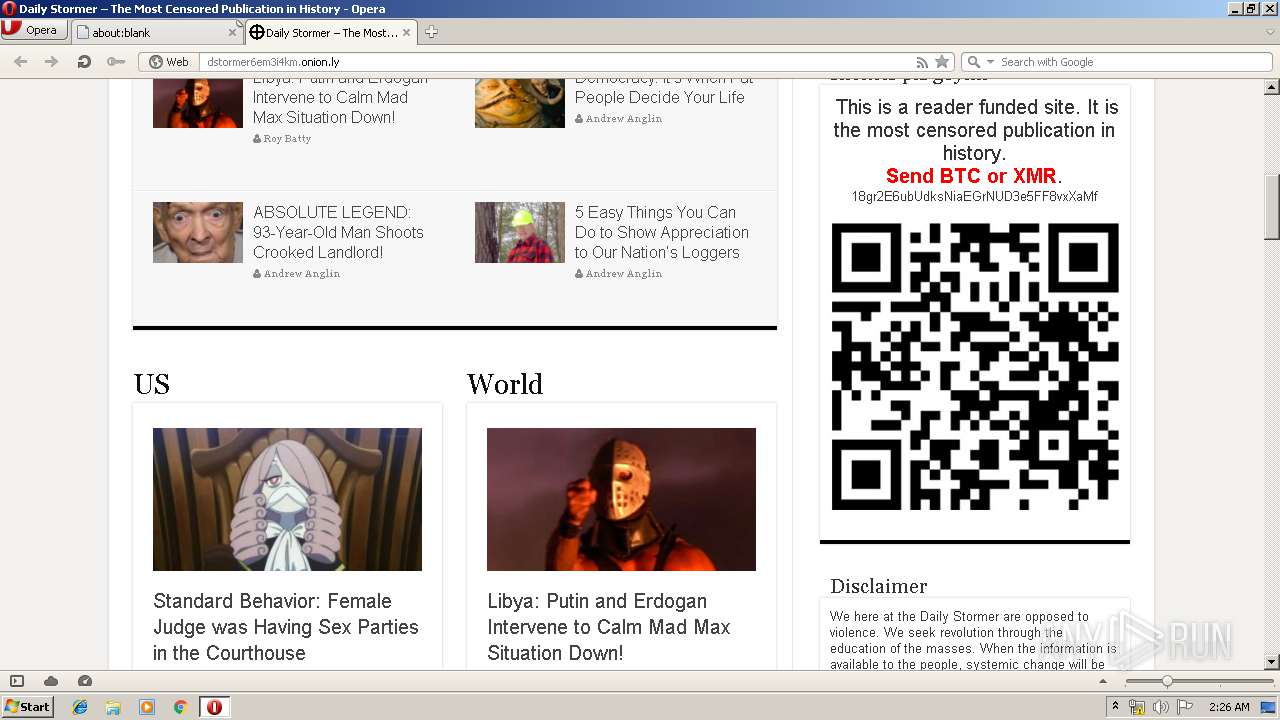This screenshot has width=1280, height=720.
Task: Go back with the back arrow
Action: point(20,61)
